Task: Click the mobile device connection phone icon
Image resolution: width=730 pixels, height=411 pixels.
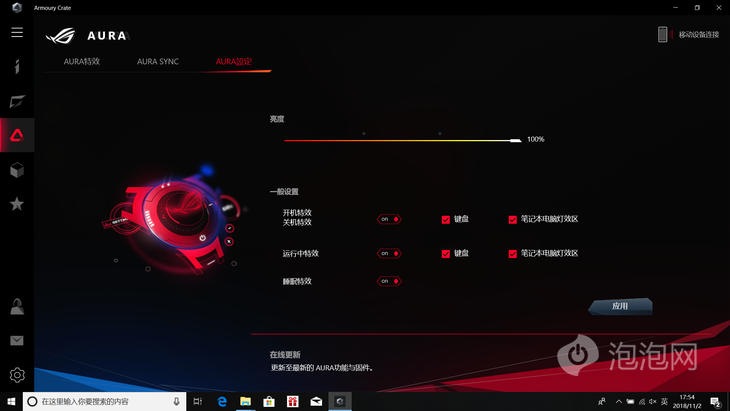Action: pos(662,34)
